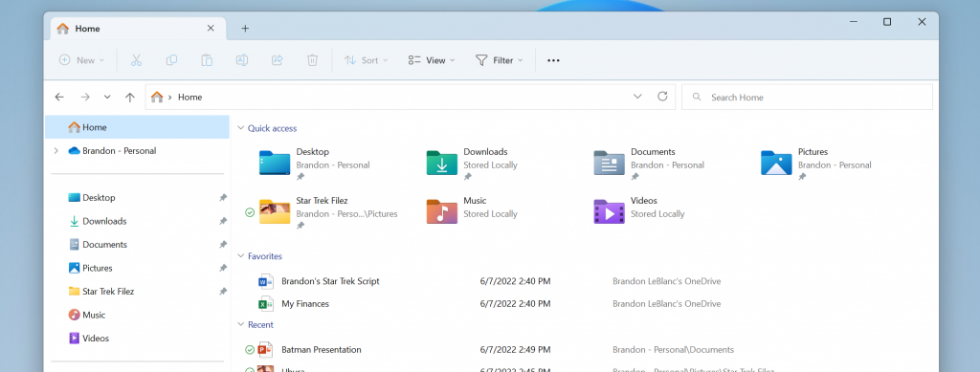Click the pin icon beside sidebar Star Trek Filez
980x372 pixels.
click(223, 291)
